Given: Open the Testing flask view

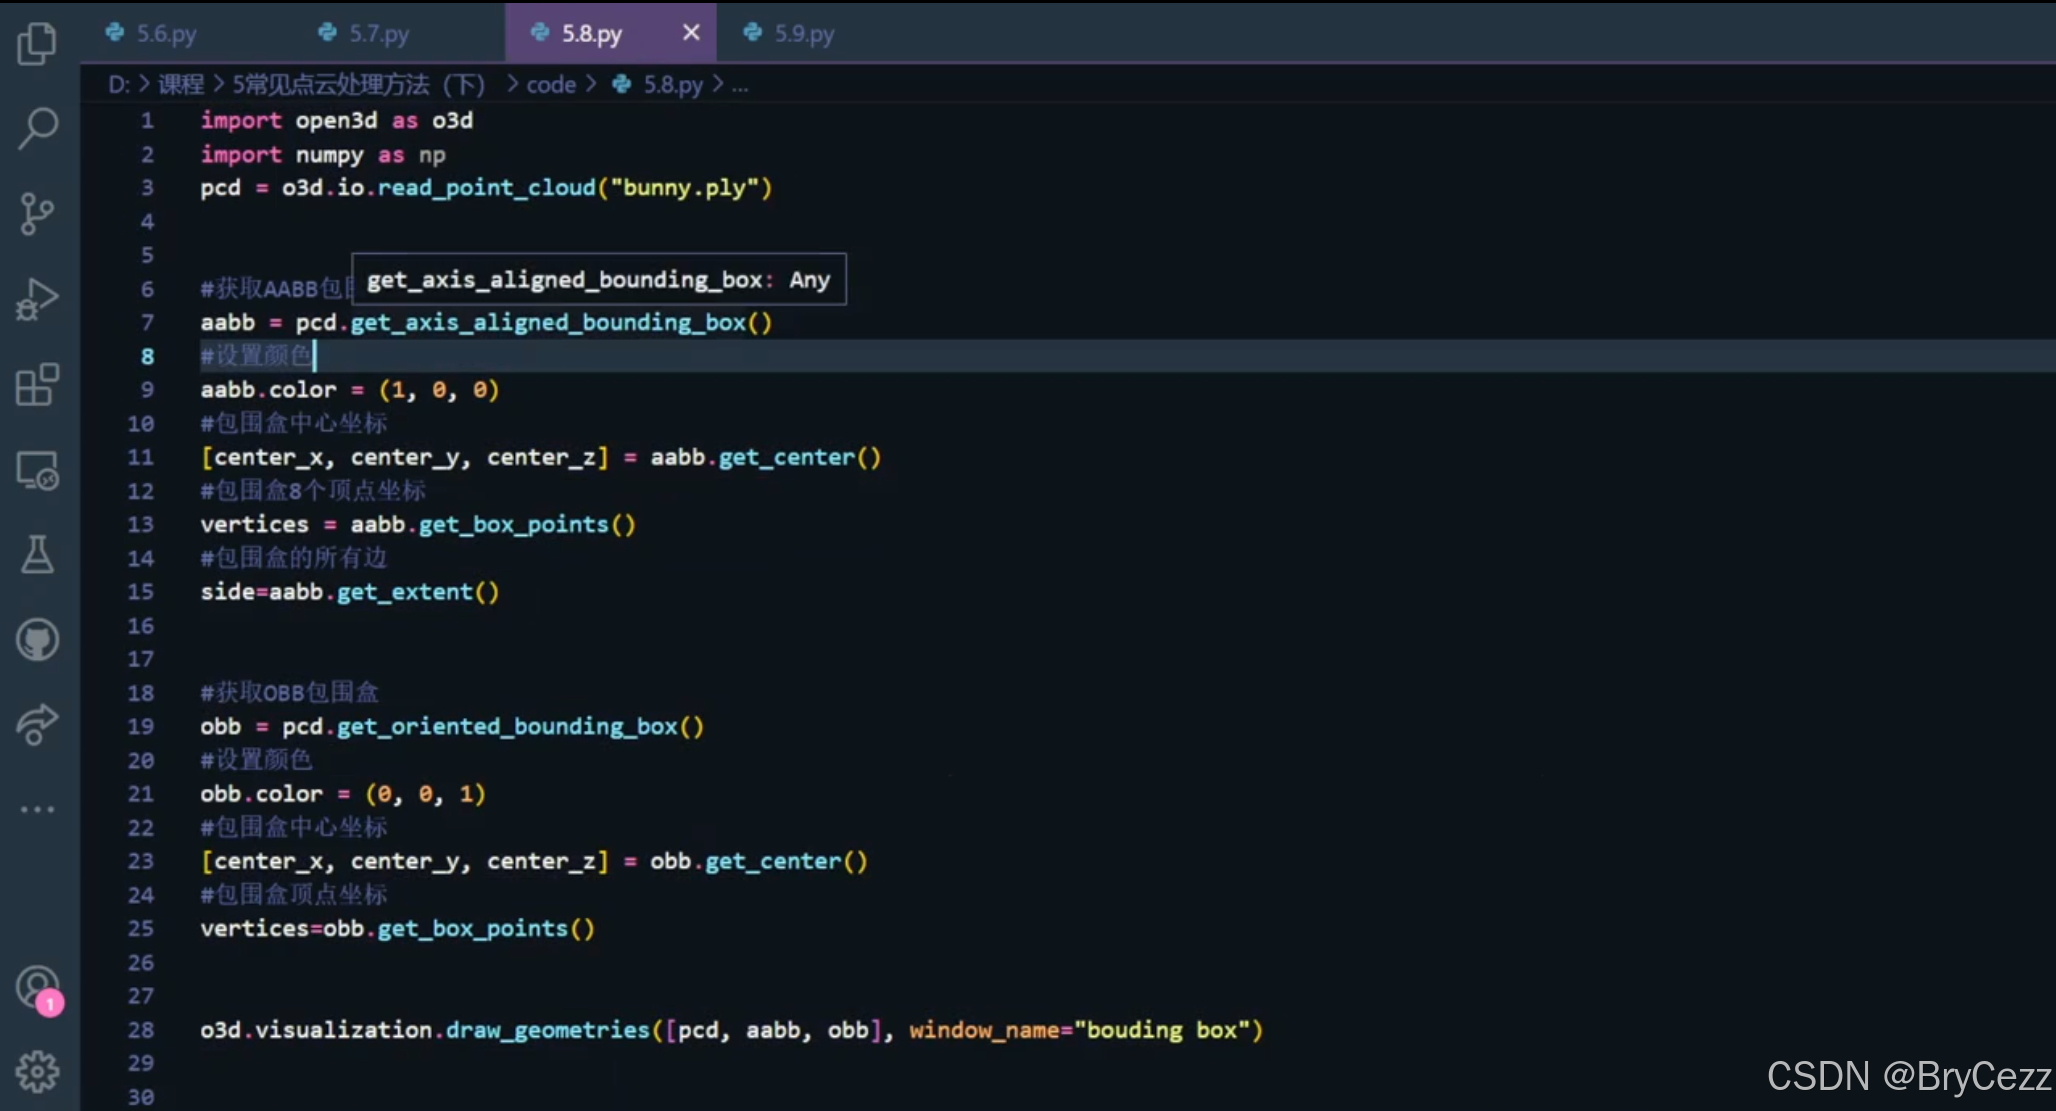Looking at the screenshot, I should click(37, 554).
